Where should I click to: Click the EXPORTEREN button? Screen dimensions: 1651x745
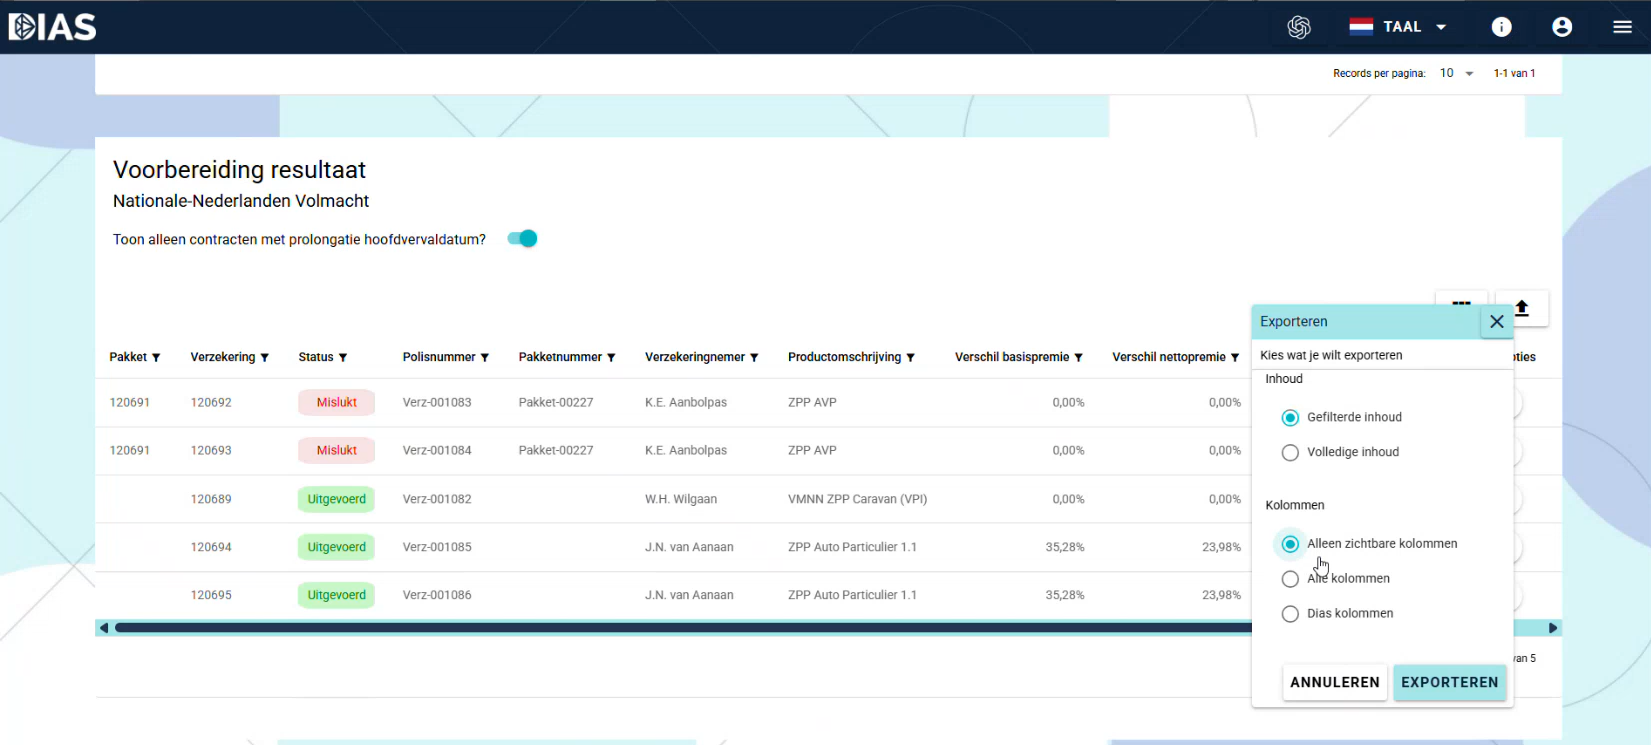[1450, 682]
